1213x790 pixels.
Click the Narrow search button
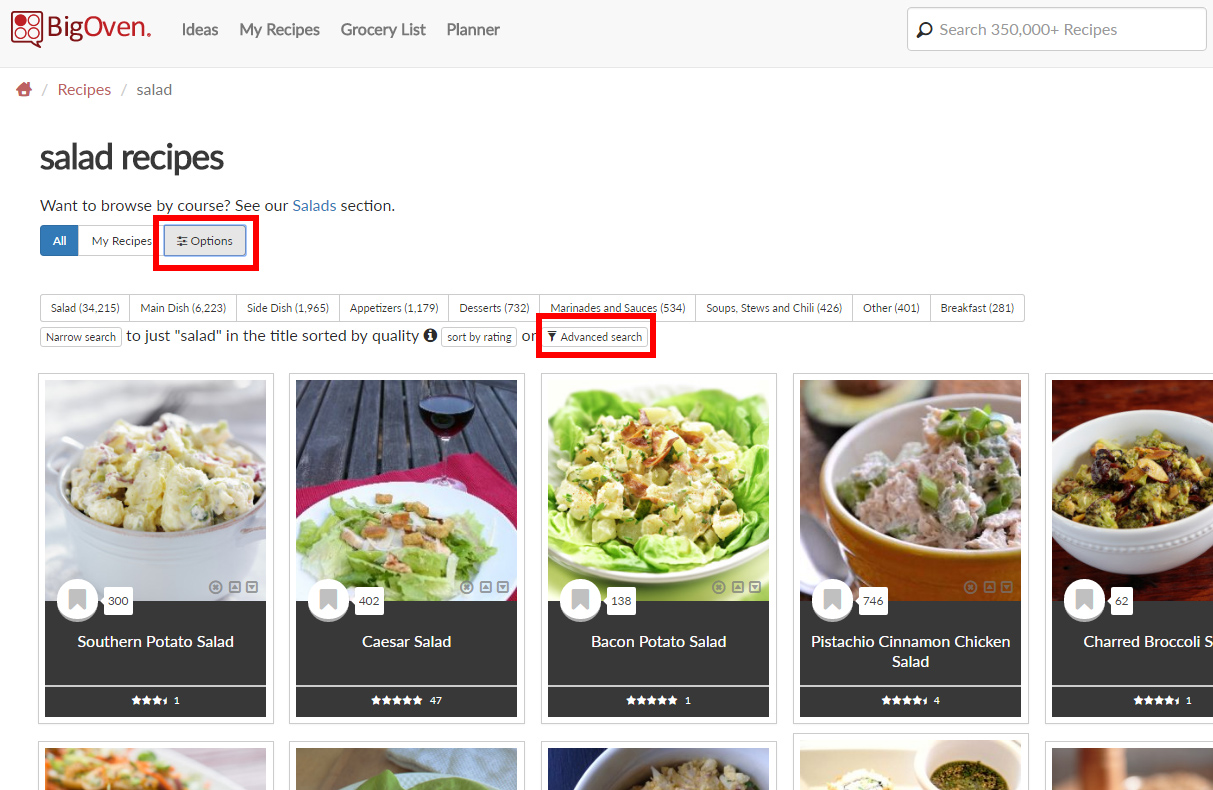coord(81,337)
